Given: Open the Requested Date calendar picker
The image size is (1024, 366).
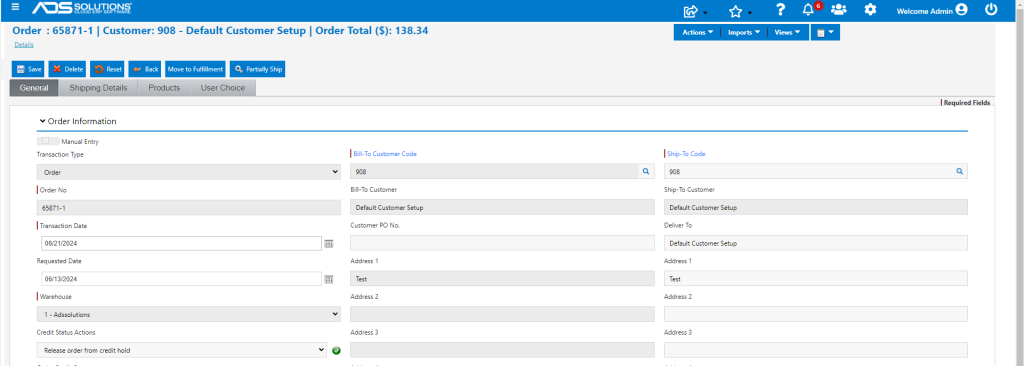Looking at the screenshot, I should coord(328,279).
